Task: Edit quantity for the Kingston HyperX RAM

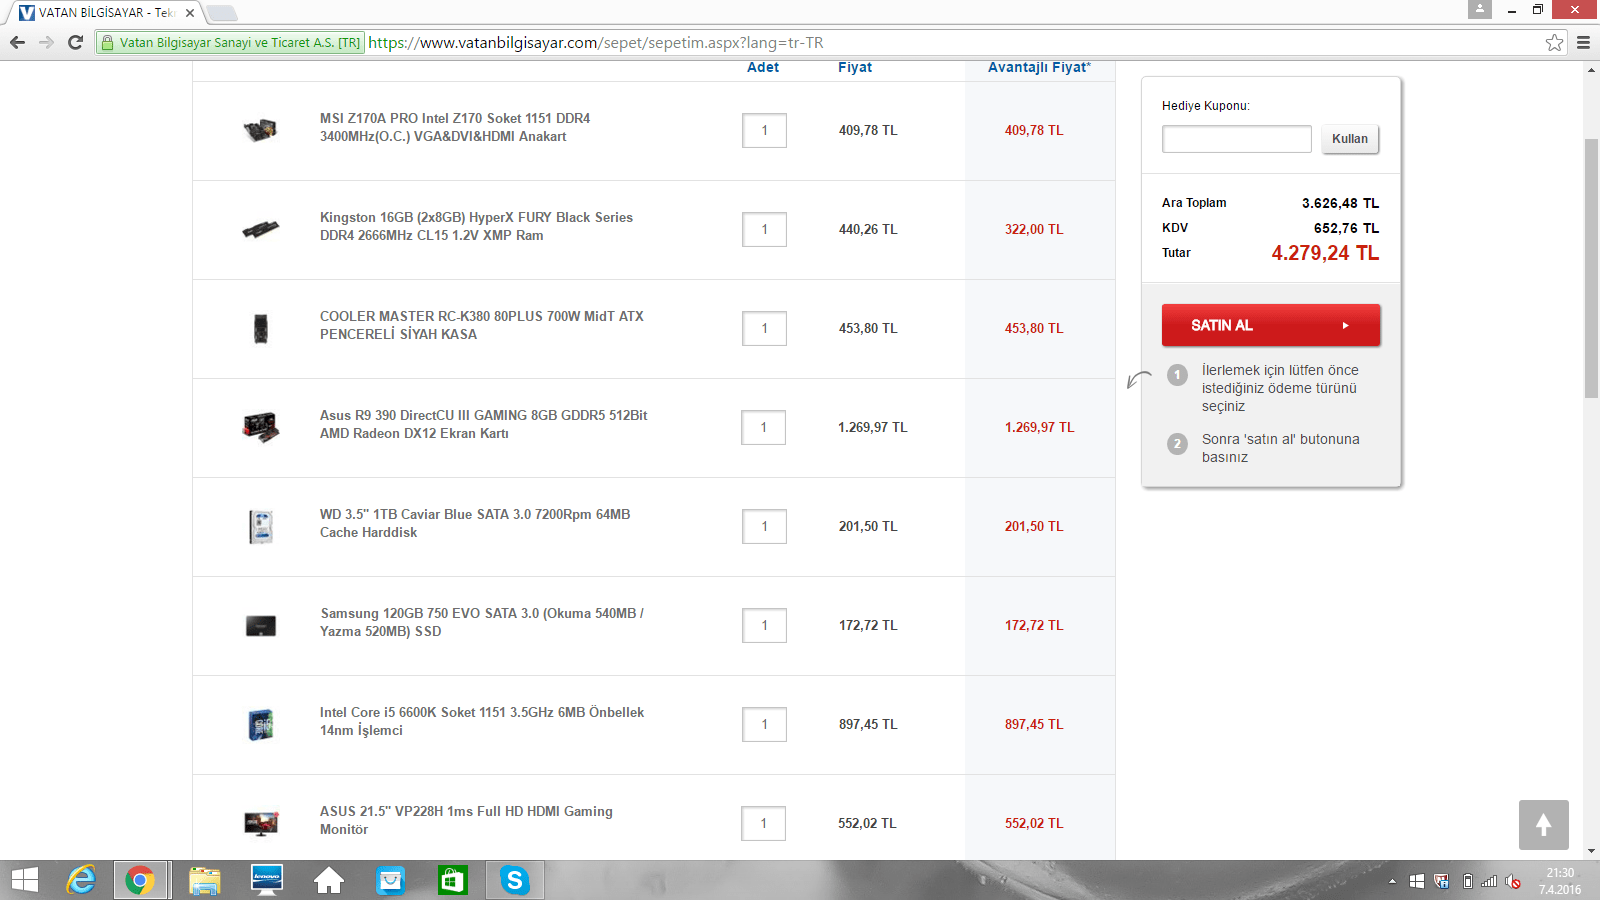Action: pos(764,229)
